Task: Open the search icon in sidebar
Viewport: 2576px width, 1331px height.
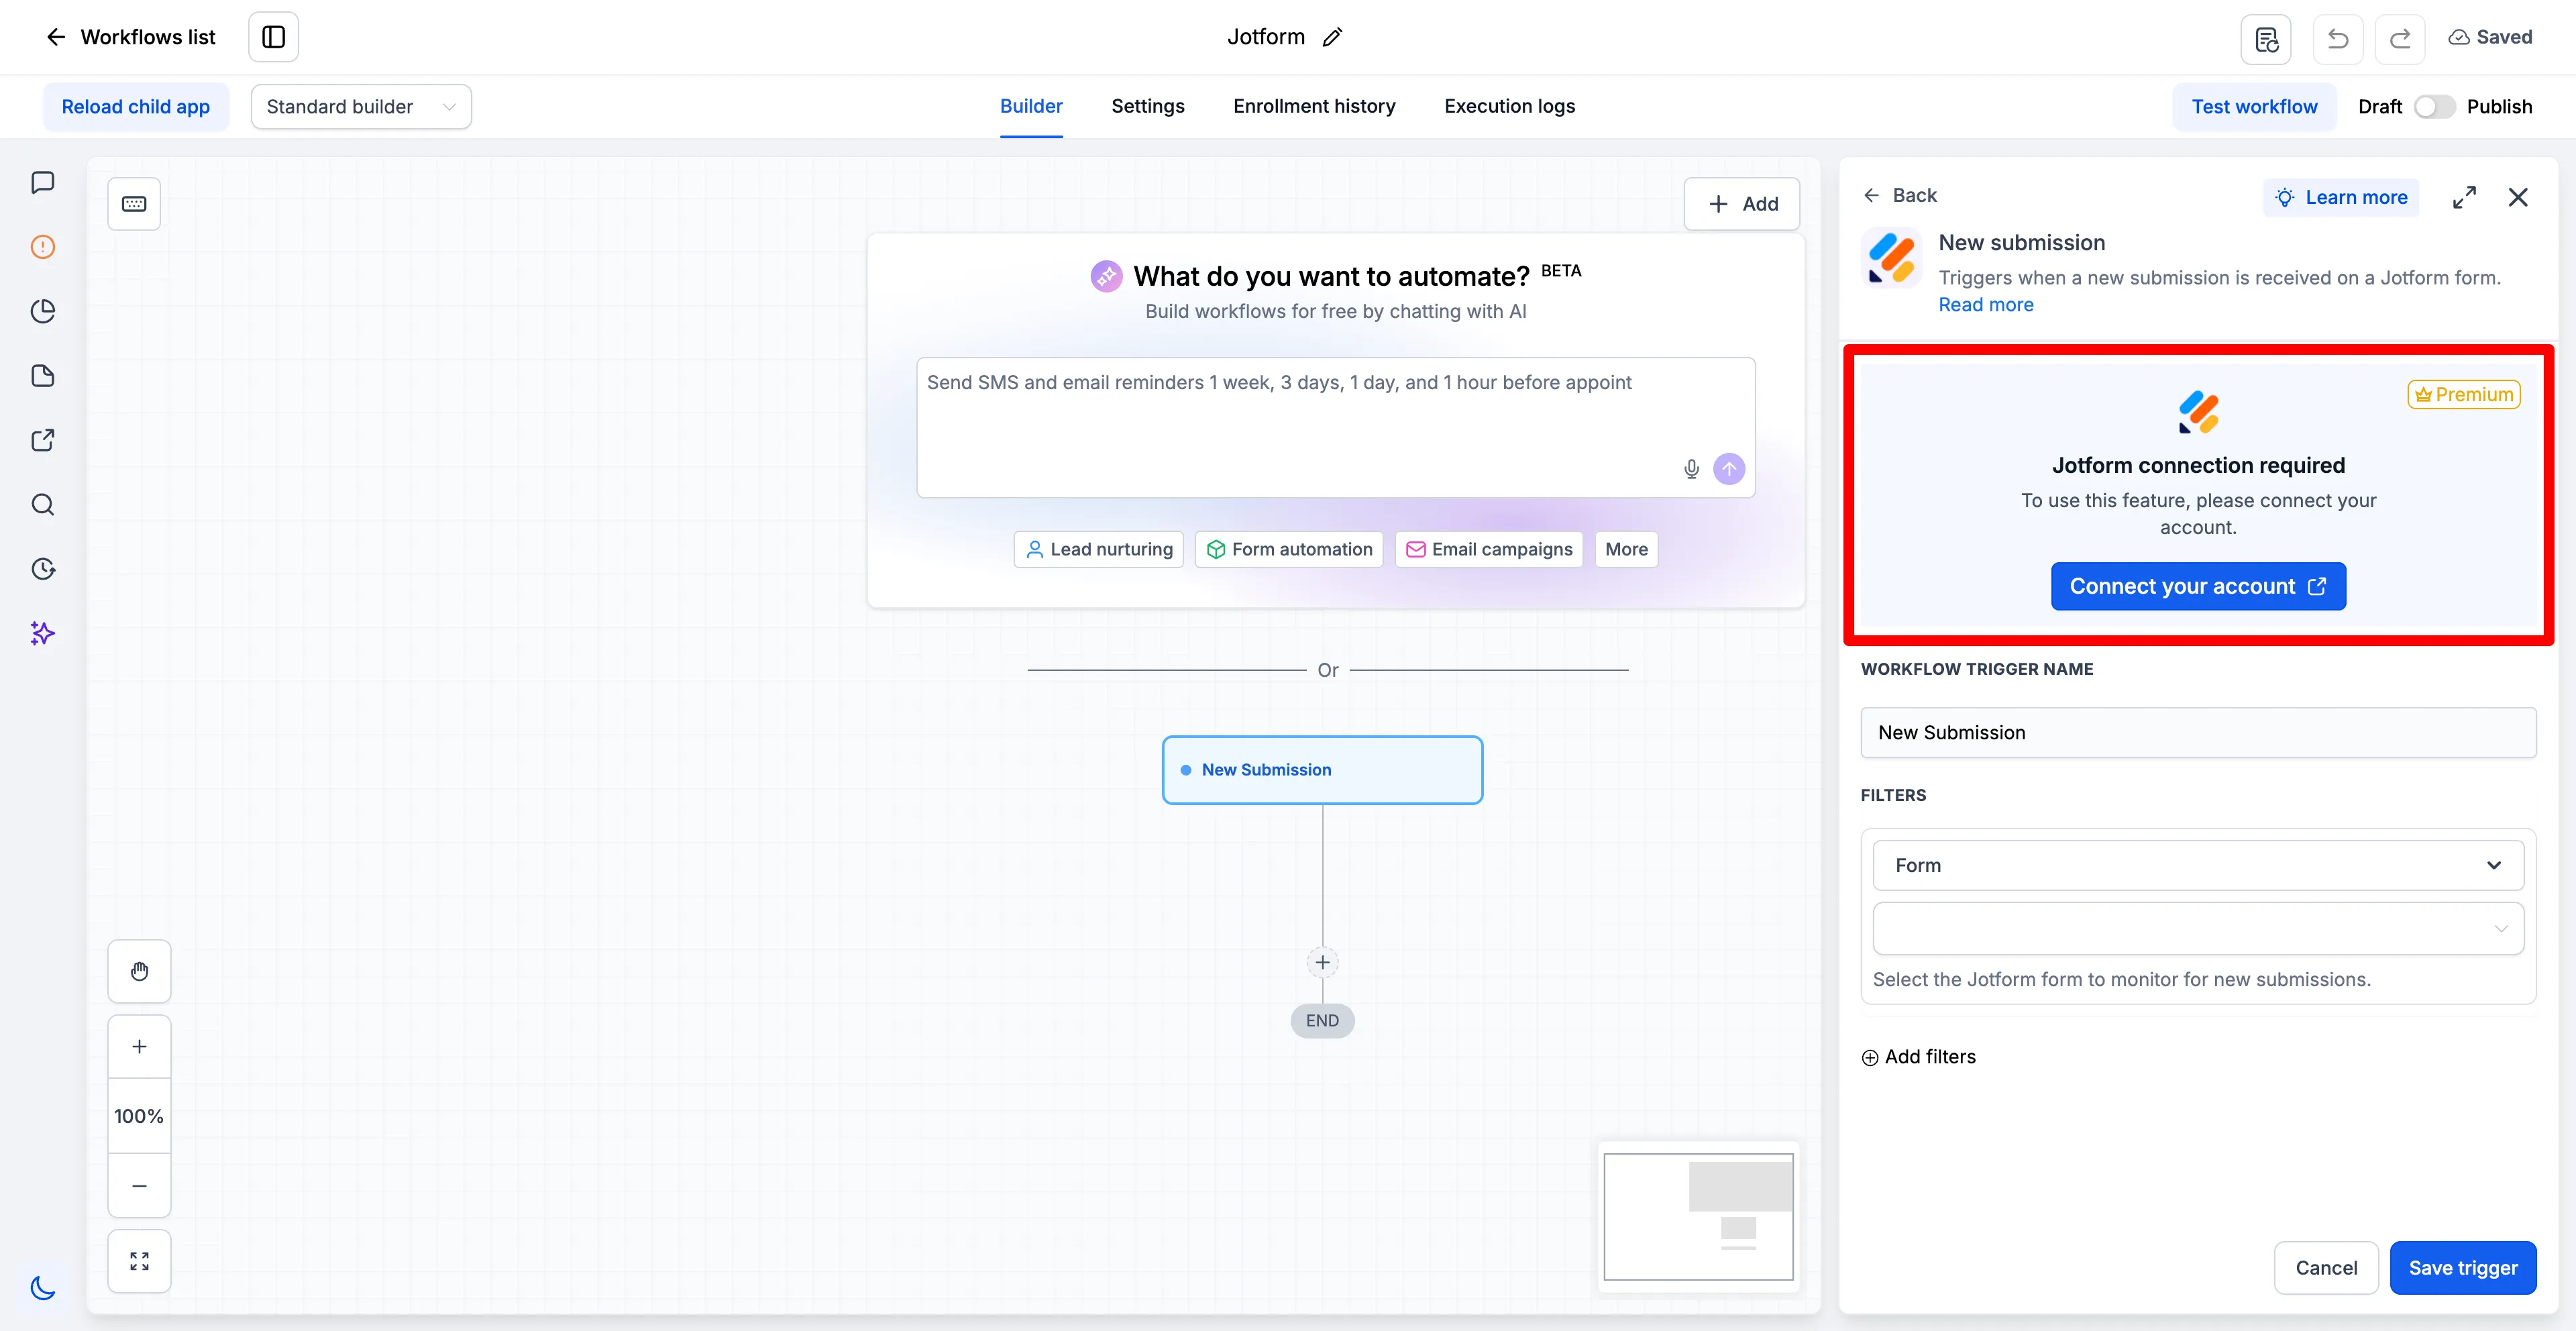Action: (x=43, y=505)
